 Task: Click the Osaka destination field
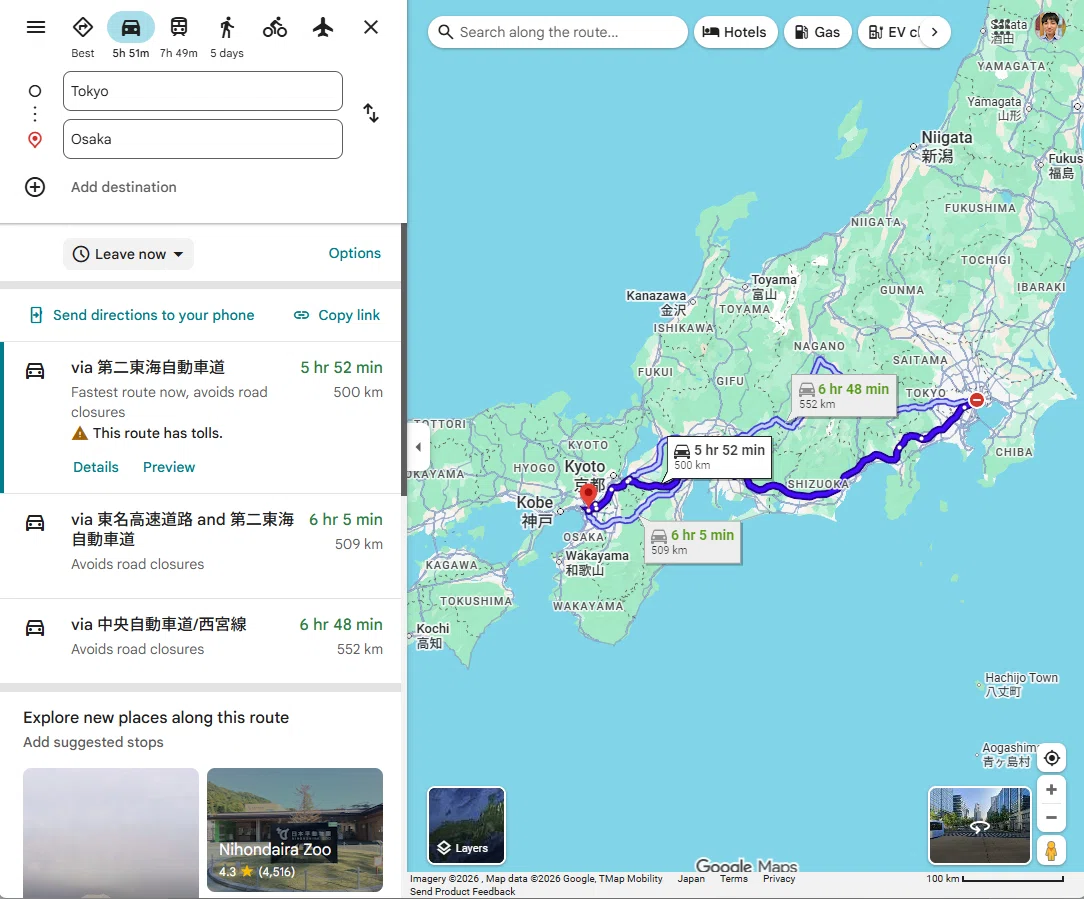pos(203,139)
